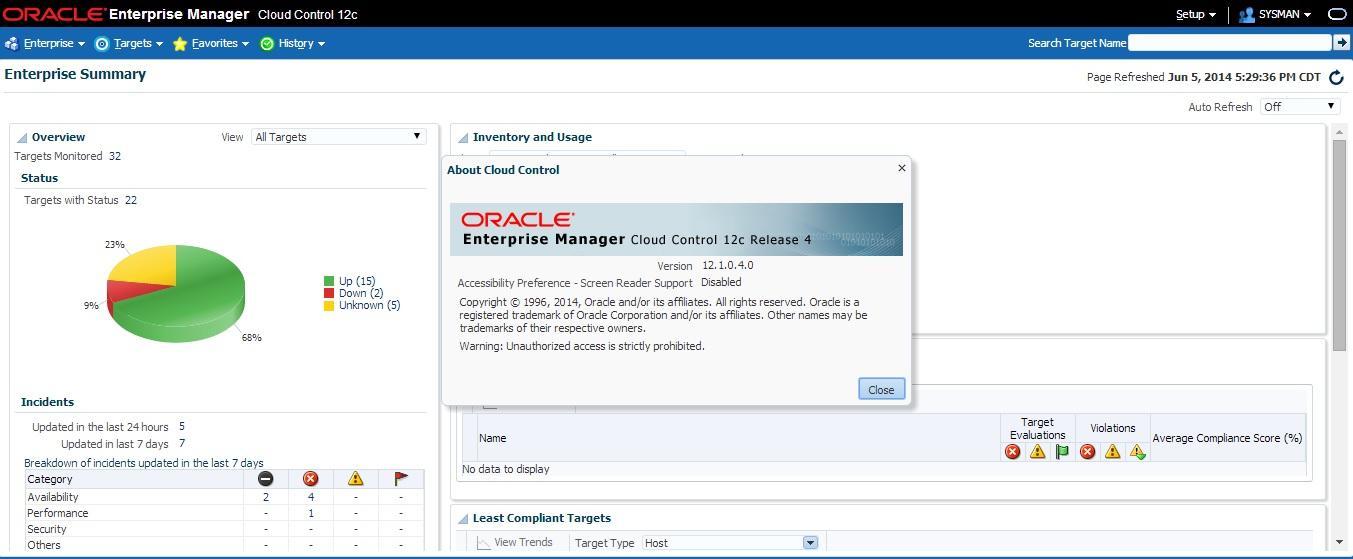Image resolution: width=1353 pixels, height=559 pixels.
Task: Click inside the Search Target Name field
Action: click(1230, 42)
